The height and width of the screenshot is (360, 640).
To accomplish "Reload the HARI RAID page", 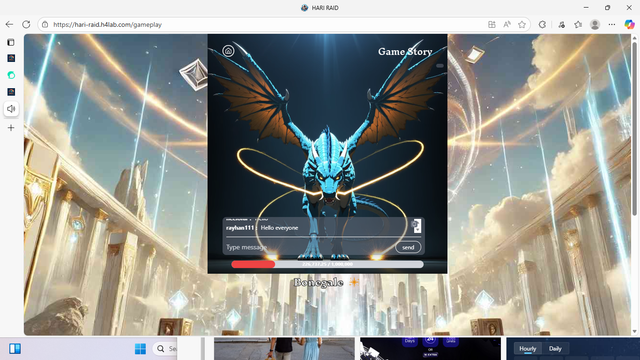I will click(27, 24).
